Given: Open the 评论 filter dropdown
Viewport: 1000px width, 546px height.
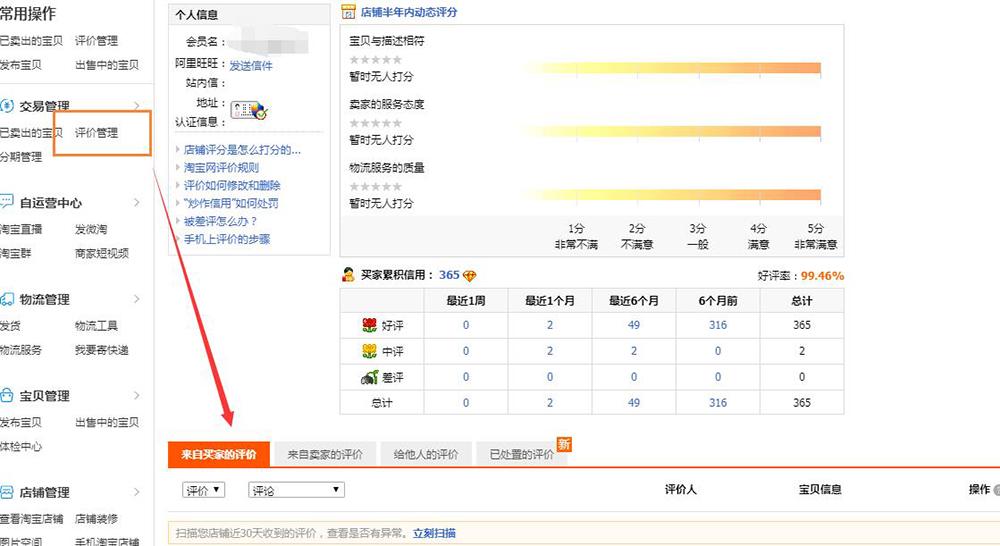Looking at the screenshot, I should [296, 490].
